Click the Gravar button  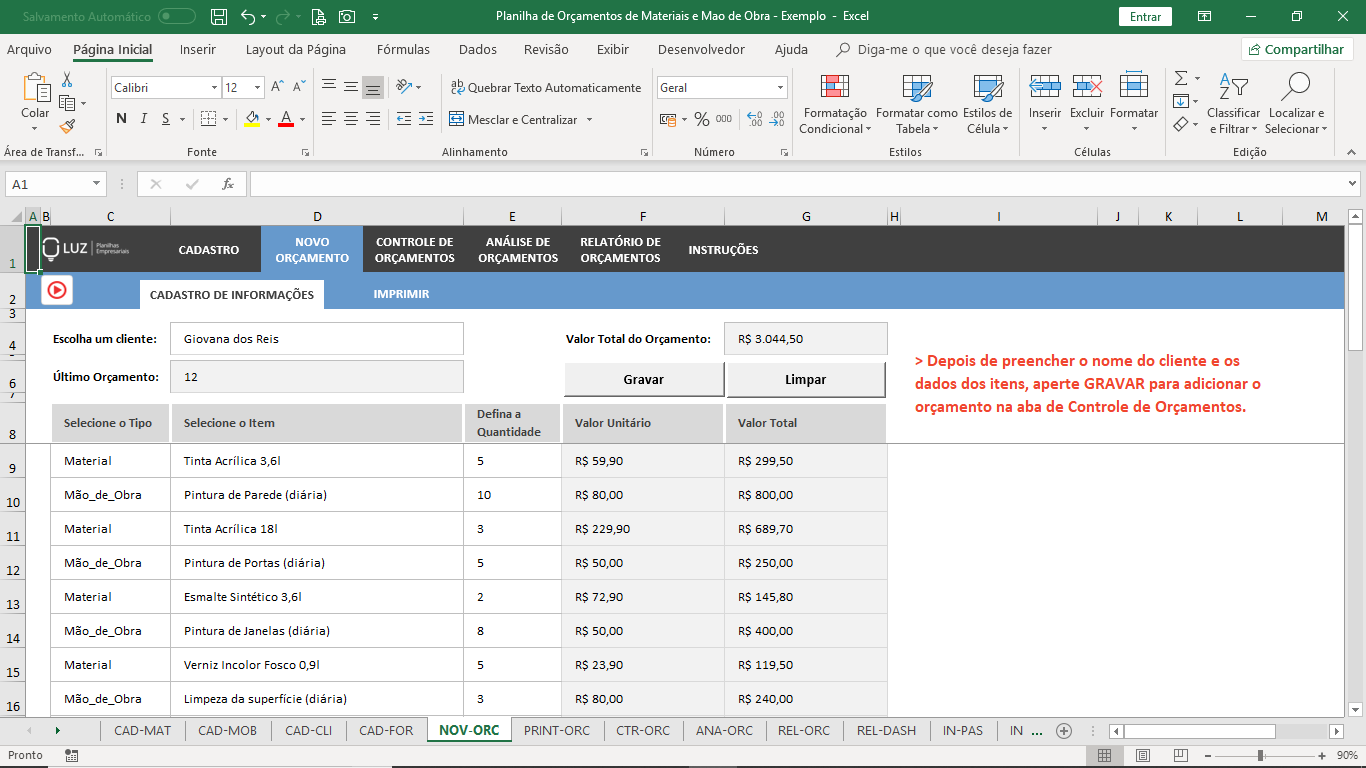pos(644,380)
